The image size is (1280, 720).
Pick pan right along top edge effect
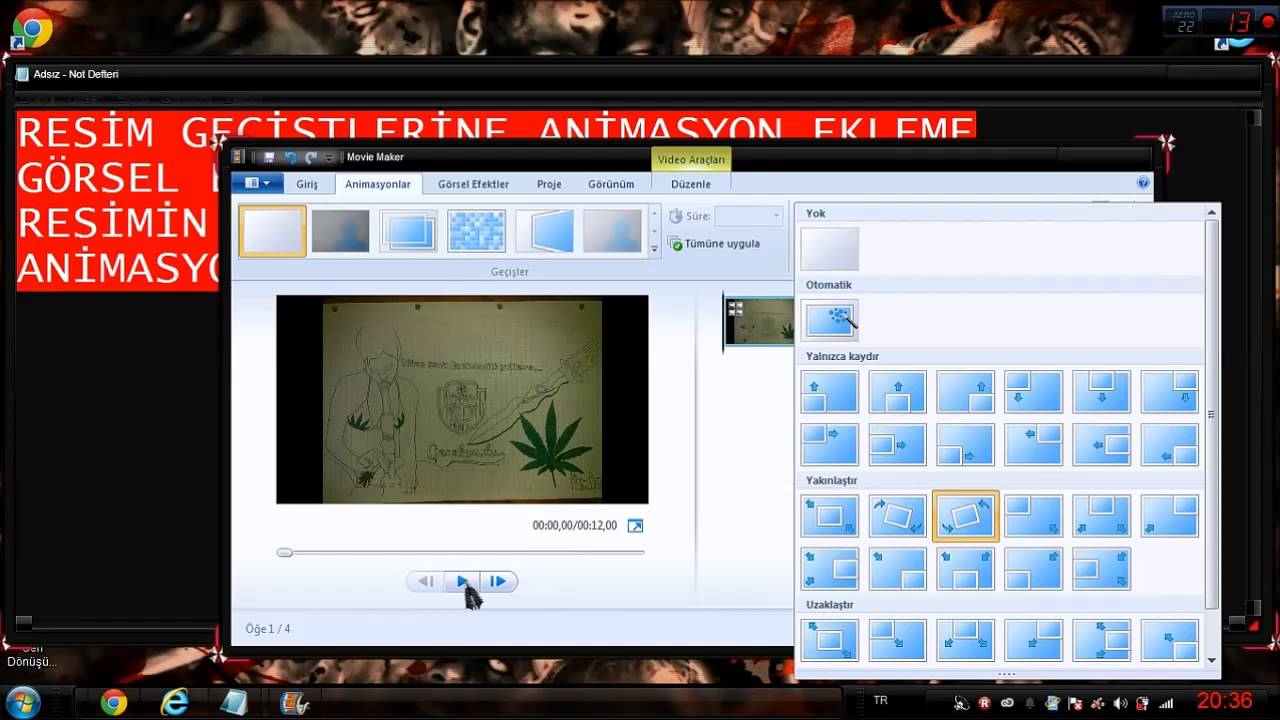click(x=830, y=444)
